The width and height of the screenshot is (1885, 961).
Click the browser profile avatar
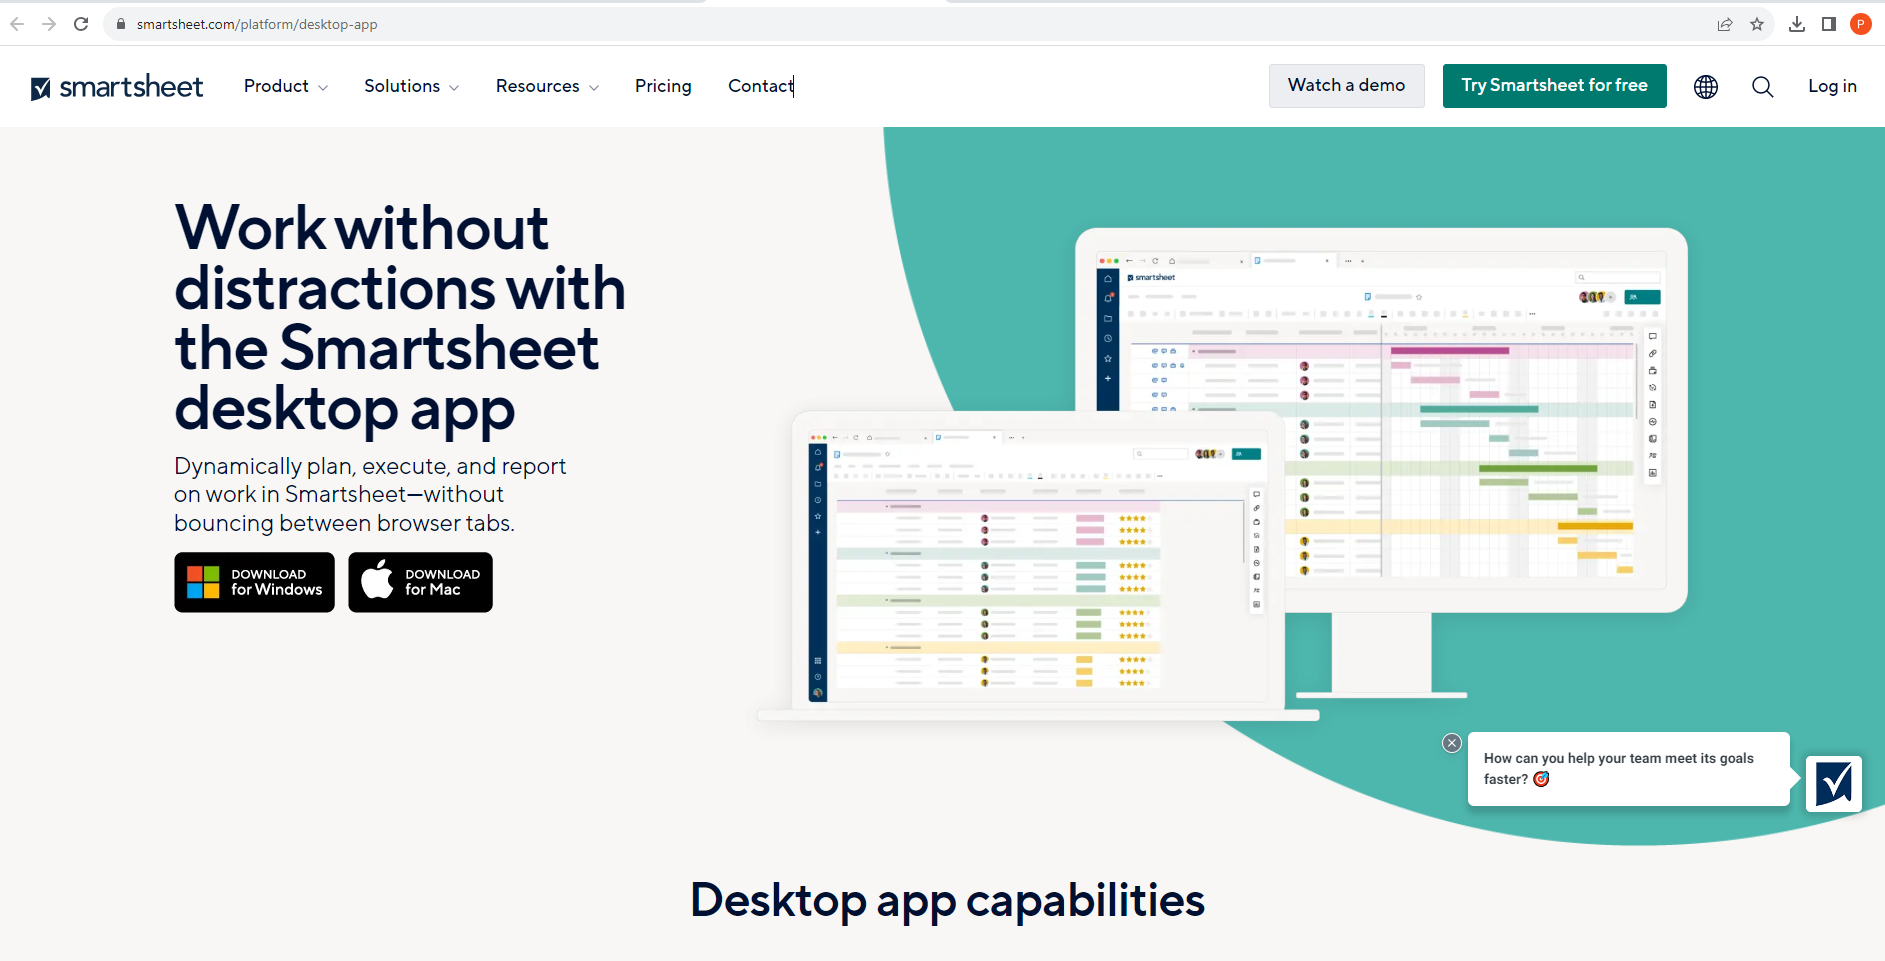[1860, 24]
